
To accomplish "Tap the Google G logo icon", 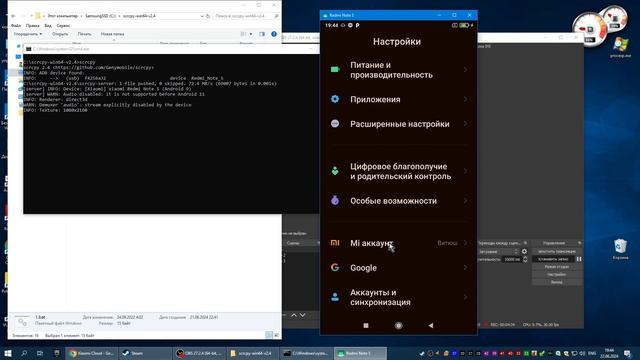I will click(x=335, y=267).
